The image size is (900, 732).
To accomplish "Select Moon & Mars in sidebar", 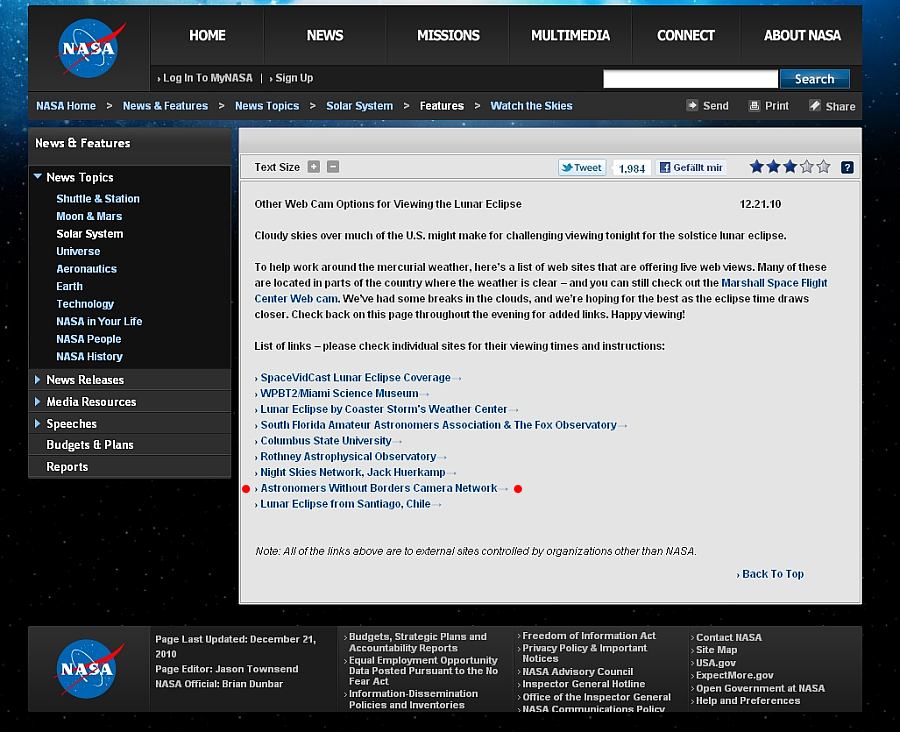I will (x=89, y=216).
